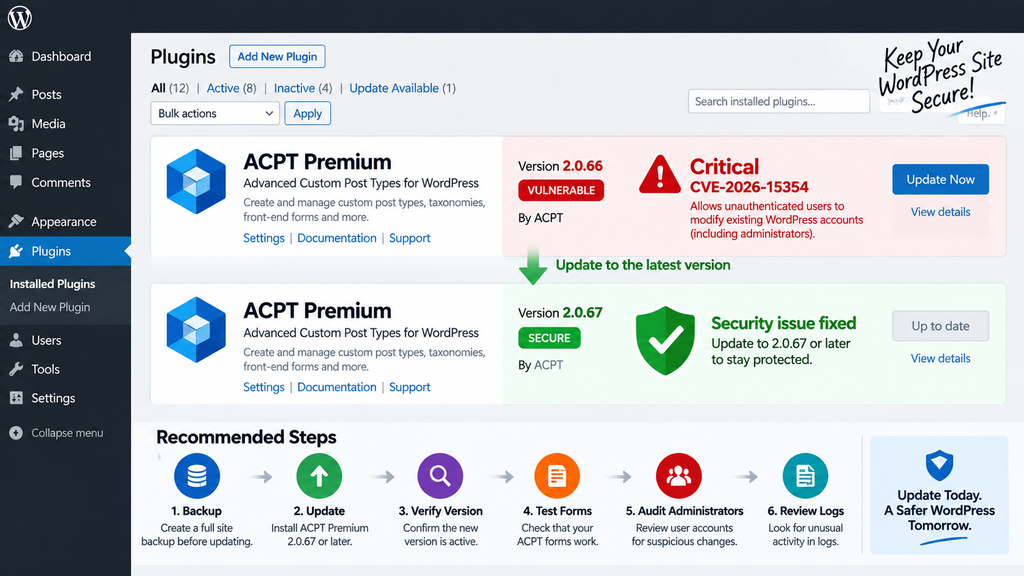Click the Posts pushpin icon
The height and width of the screenshot is (576, 1024).
[x=16, y=95]
